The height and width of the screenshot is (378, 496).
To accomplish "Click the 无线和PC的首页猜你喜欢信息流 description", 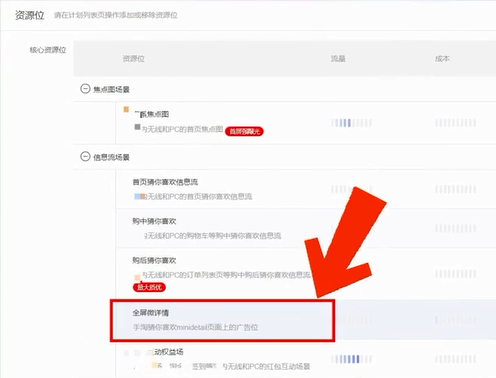I will [199, 197].
